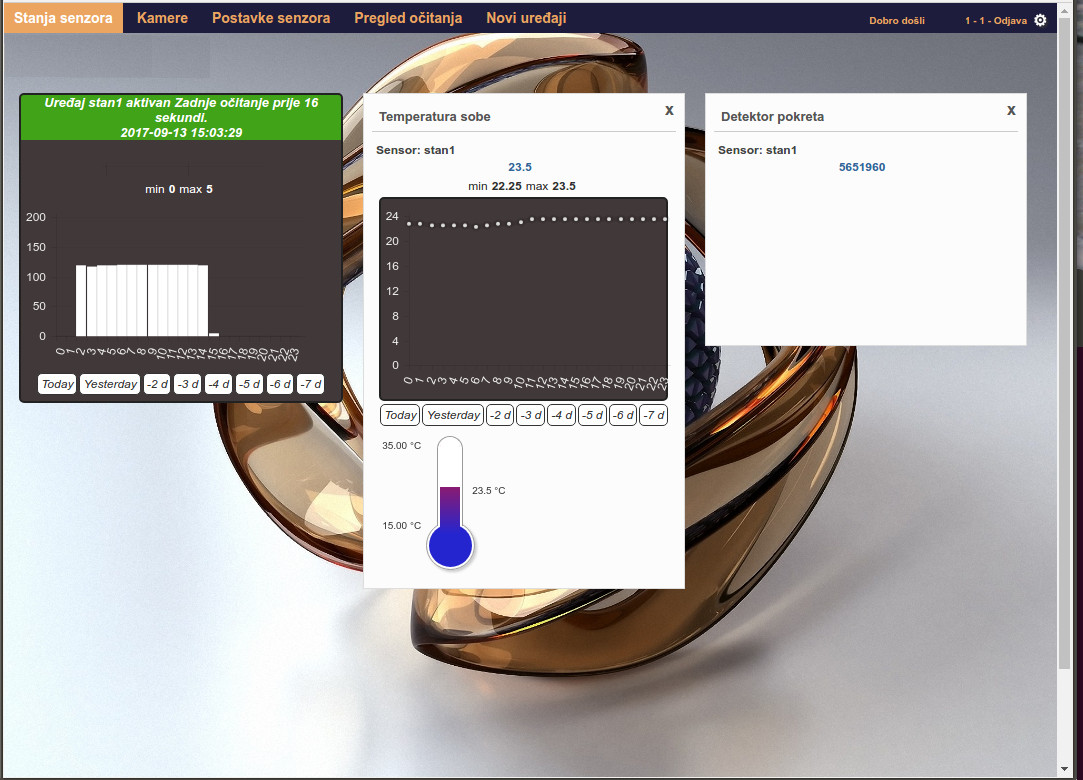
Task: Click the thermometer graphic
Action: click(450, 503)
